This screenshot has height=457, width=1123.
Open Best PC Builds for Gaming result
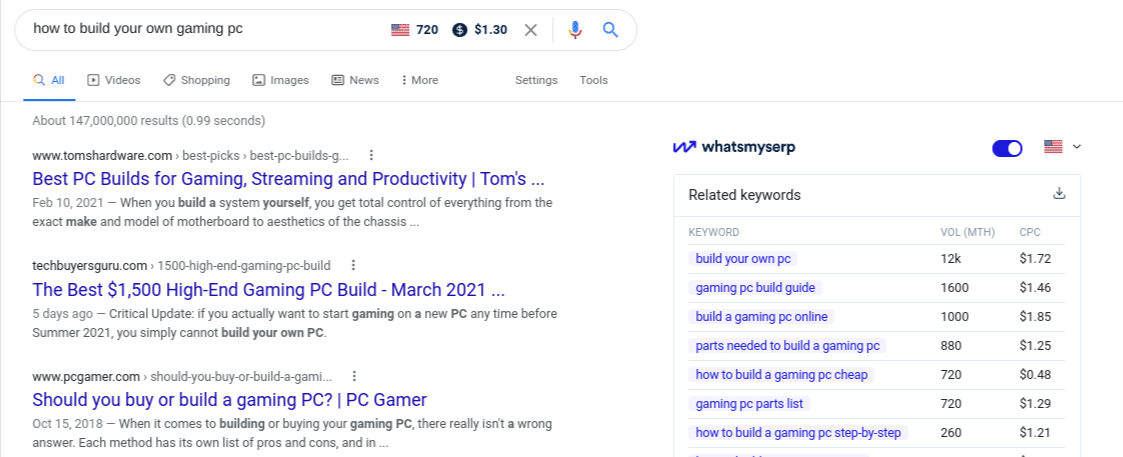click(x=289, y=178)
